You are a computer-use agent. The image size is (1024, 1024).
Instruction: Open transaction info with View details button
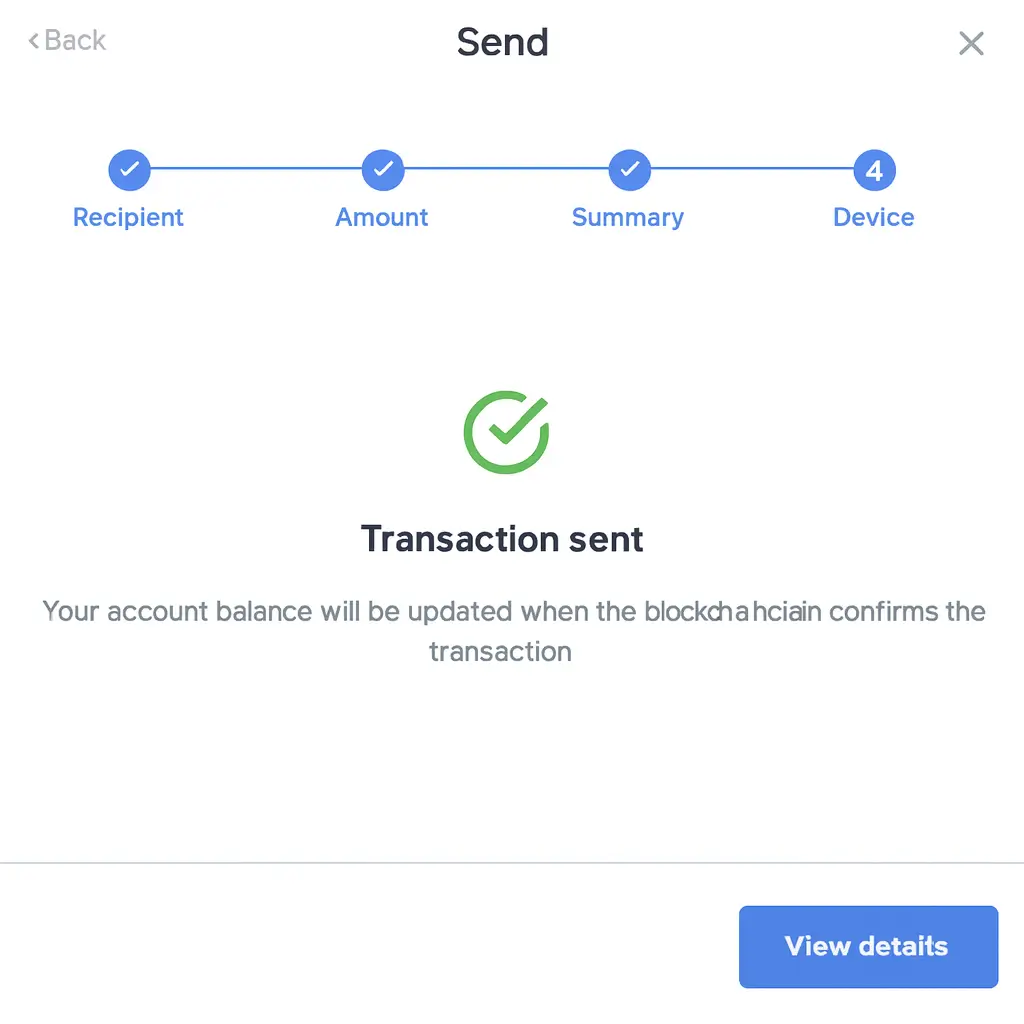pyautogui.click(x=868, y=946)
